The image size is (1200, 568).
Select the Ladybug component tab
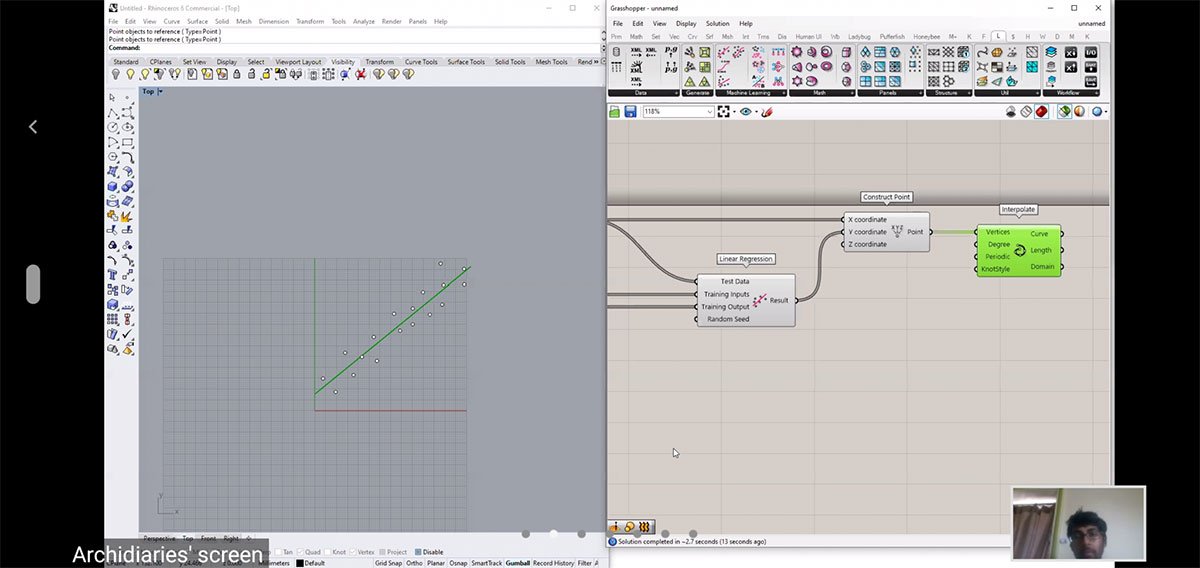(859, 37)
